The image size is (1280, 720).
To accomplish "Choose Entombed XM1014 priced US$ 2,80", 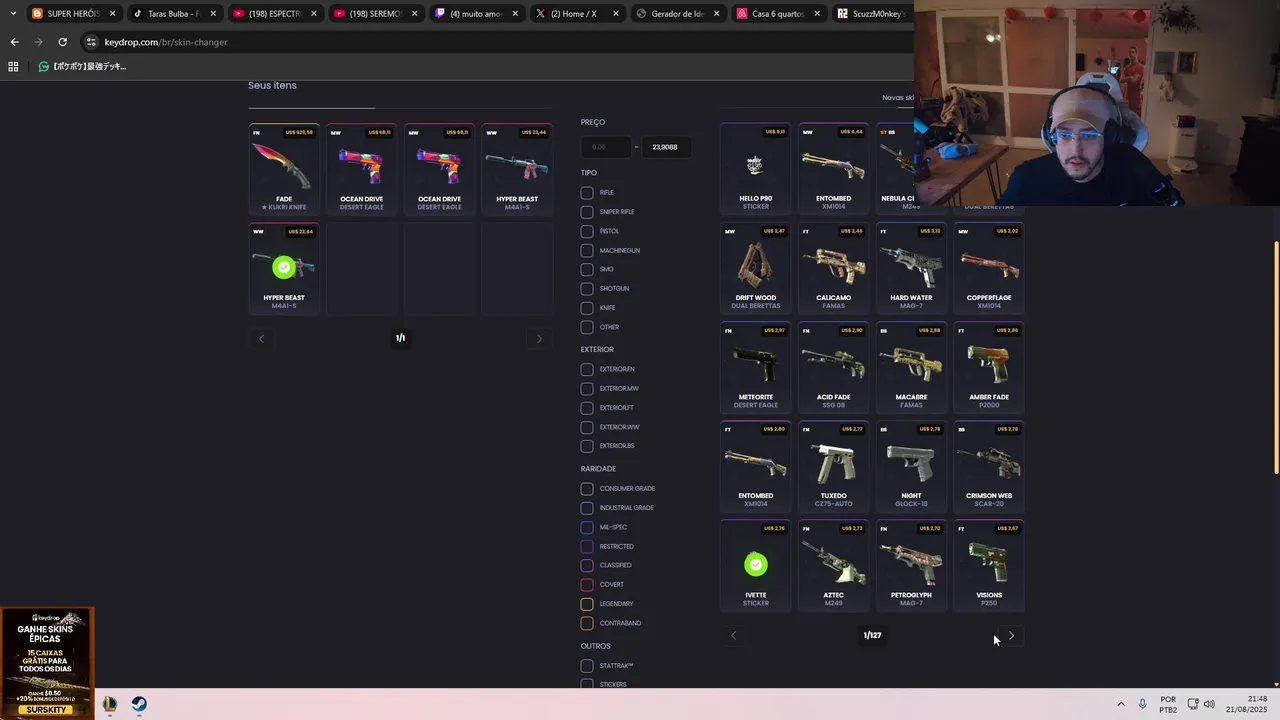I will [x=755, y=466].
